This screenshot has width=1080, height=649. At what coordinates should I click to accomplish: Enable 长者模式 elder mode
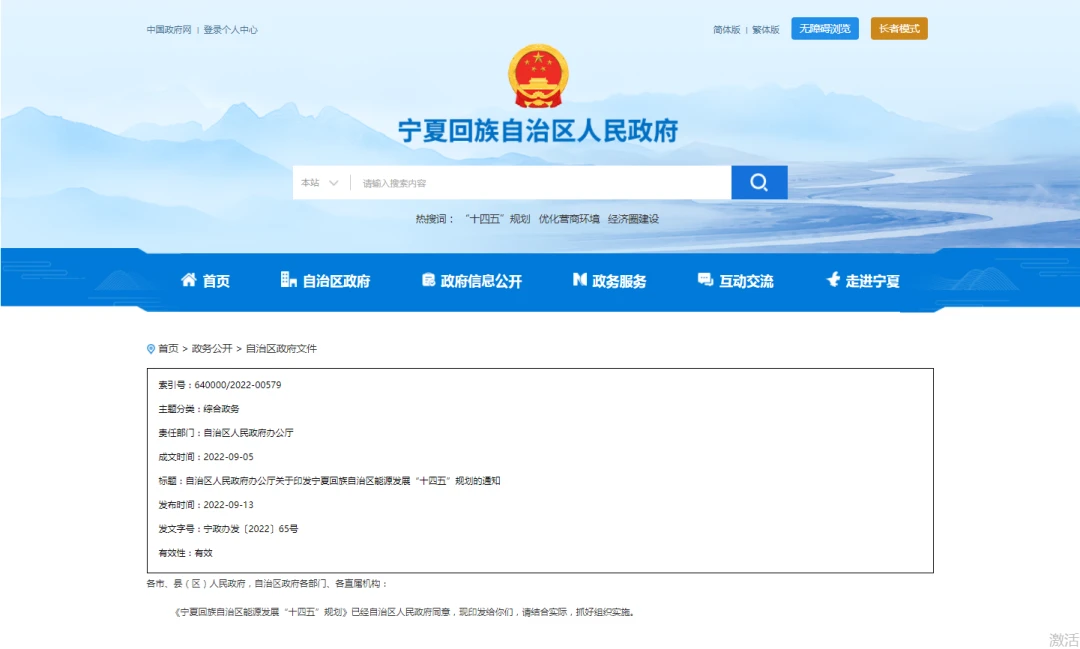(899, 29)
